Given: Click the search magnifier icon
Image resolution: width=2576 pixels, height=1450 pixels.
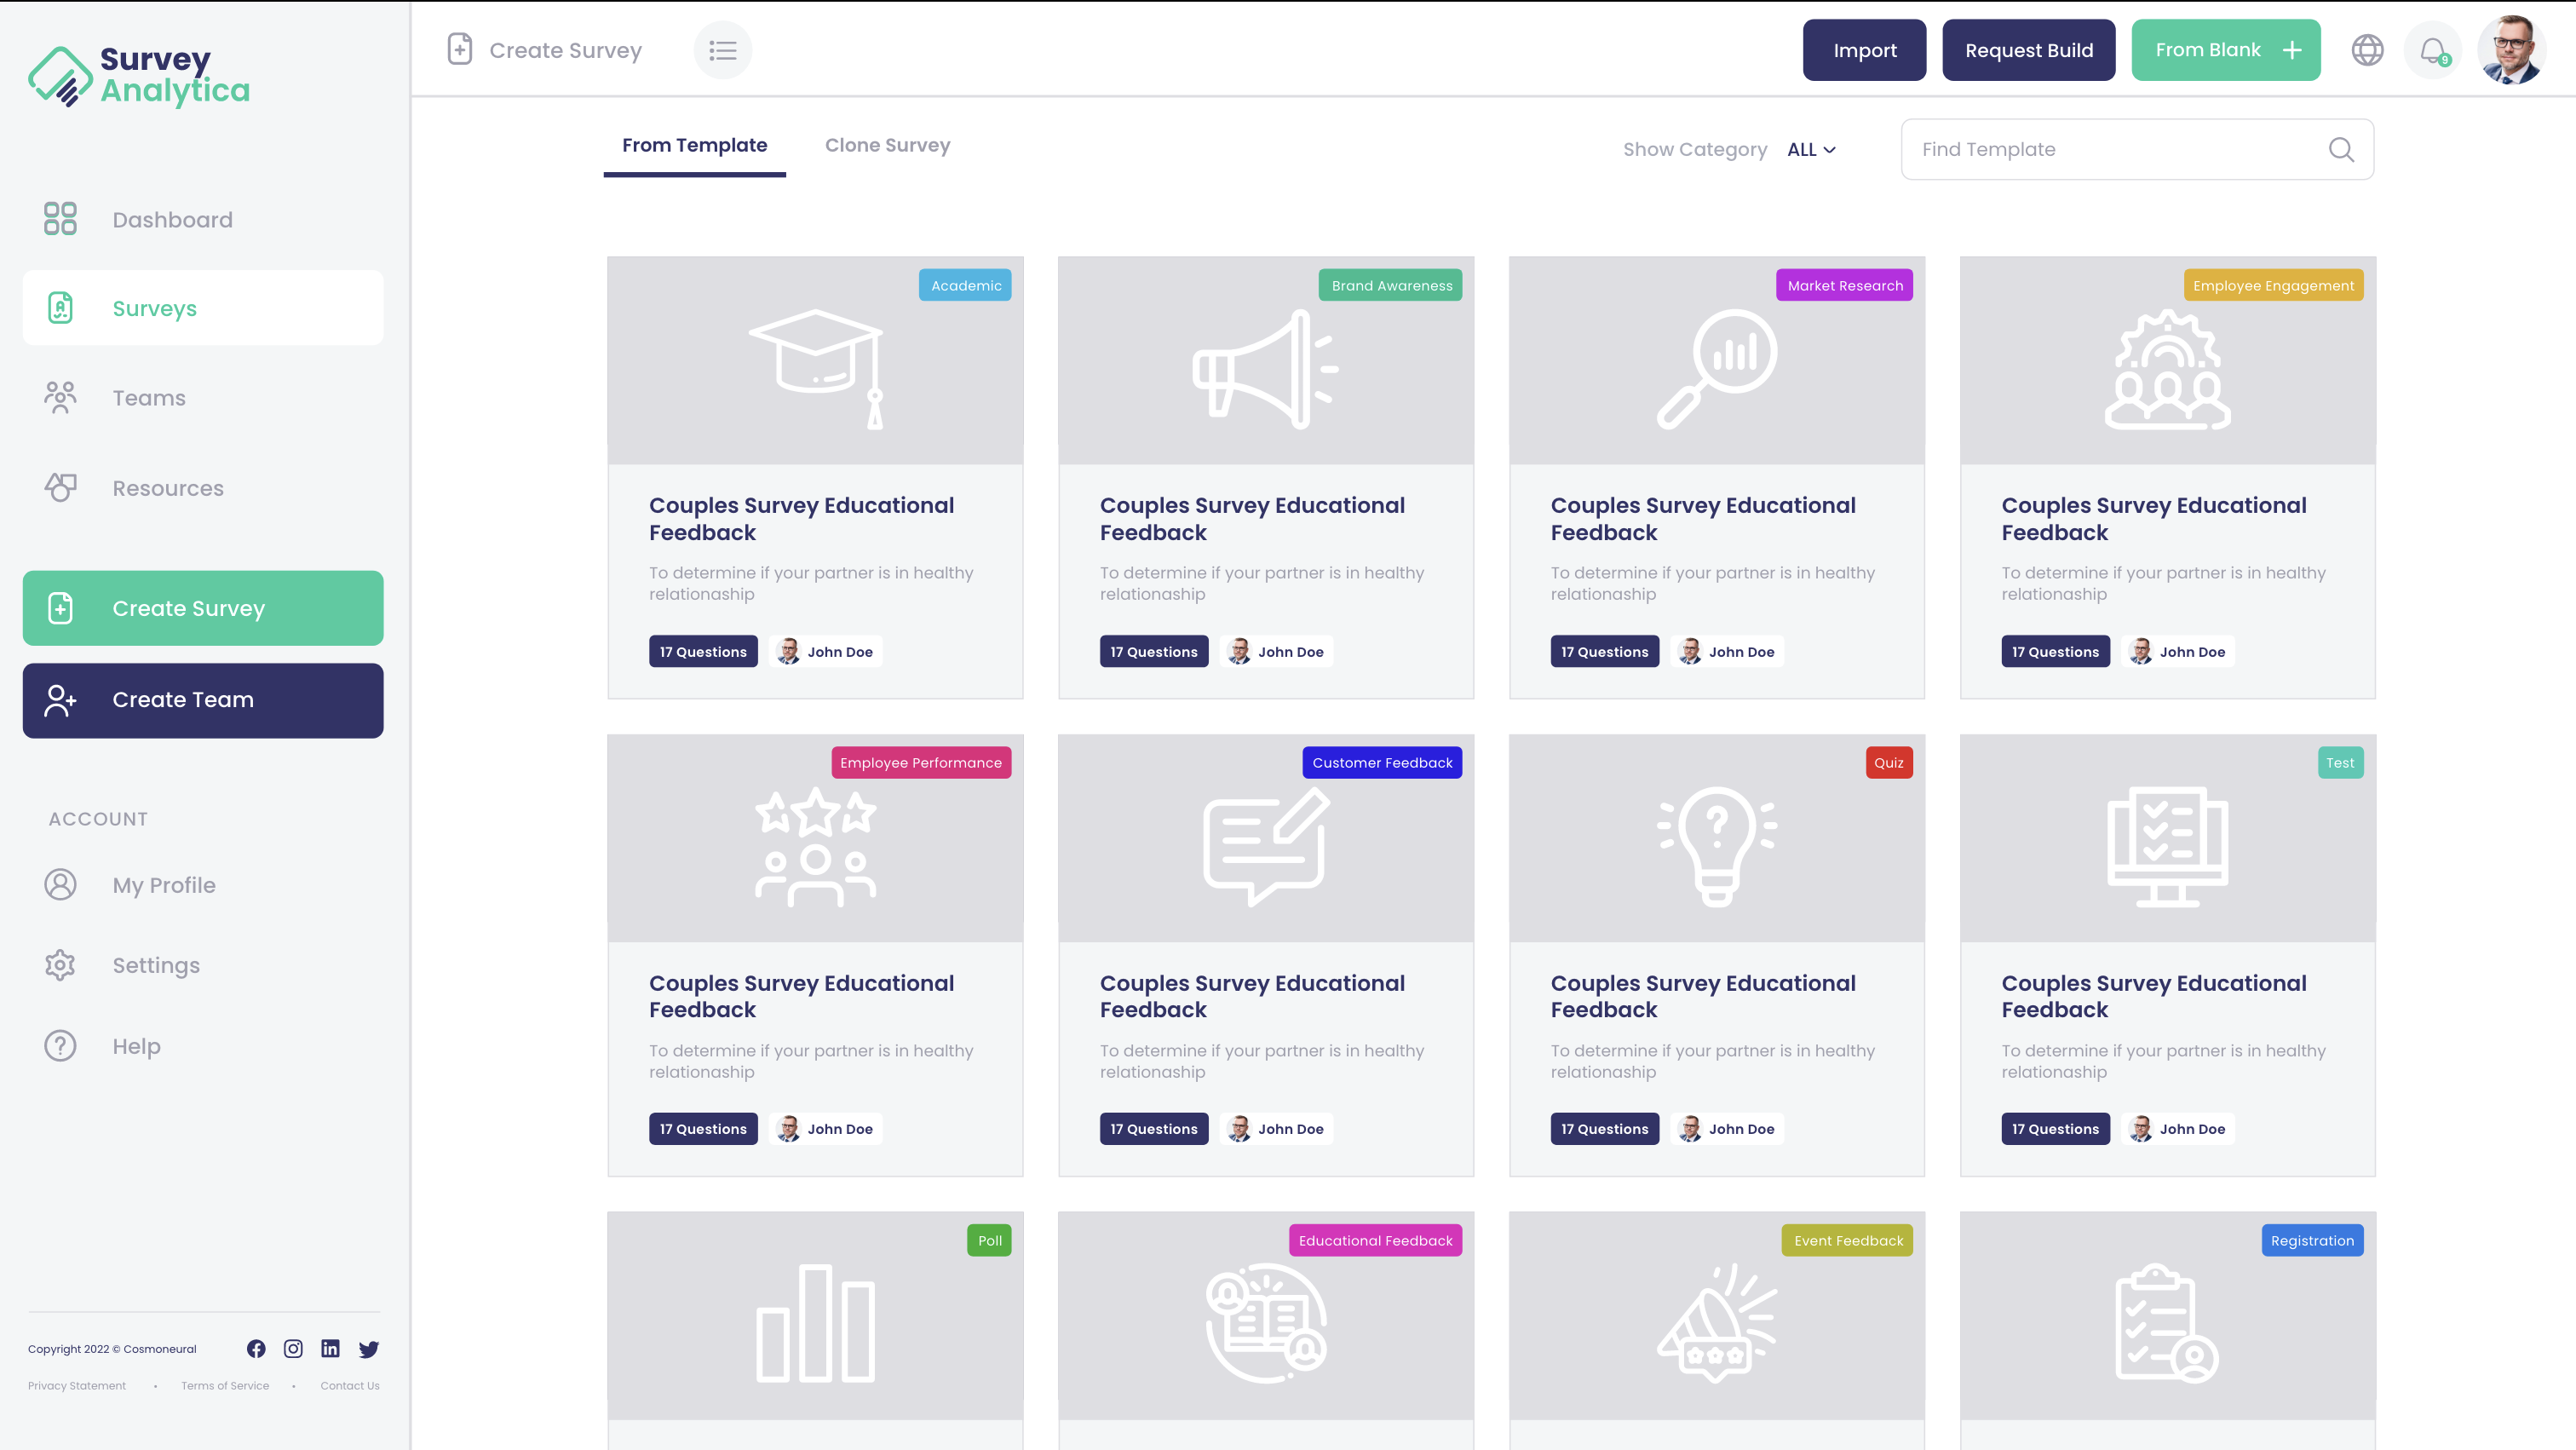Looking at the screenshot, I should pos(2341,149).
